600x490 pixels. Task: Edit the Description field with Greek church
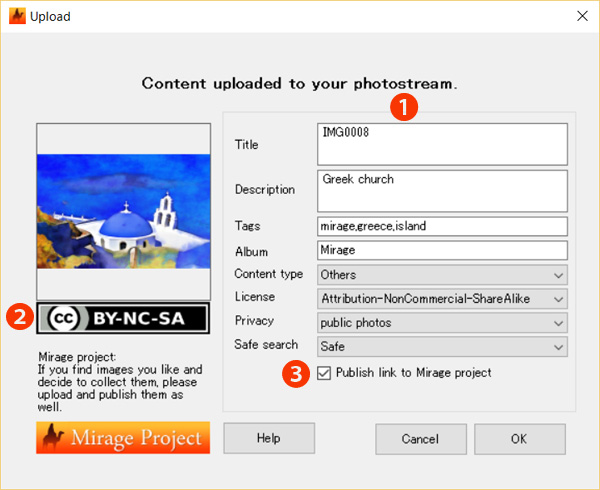click(442, 191)
